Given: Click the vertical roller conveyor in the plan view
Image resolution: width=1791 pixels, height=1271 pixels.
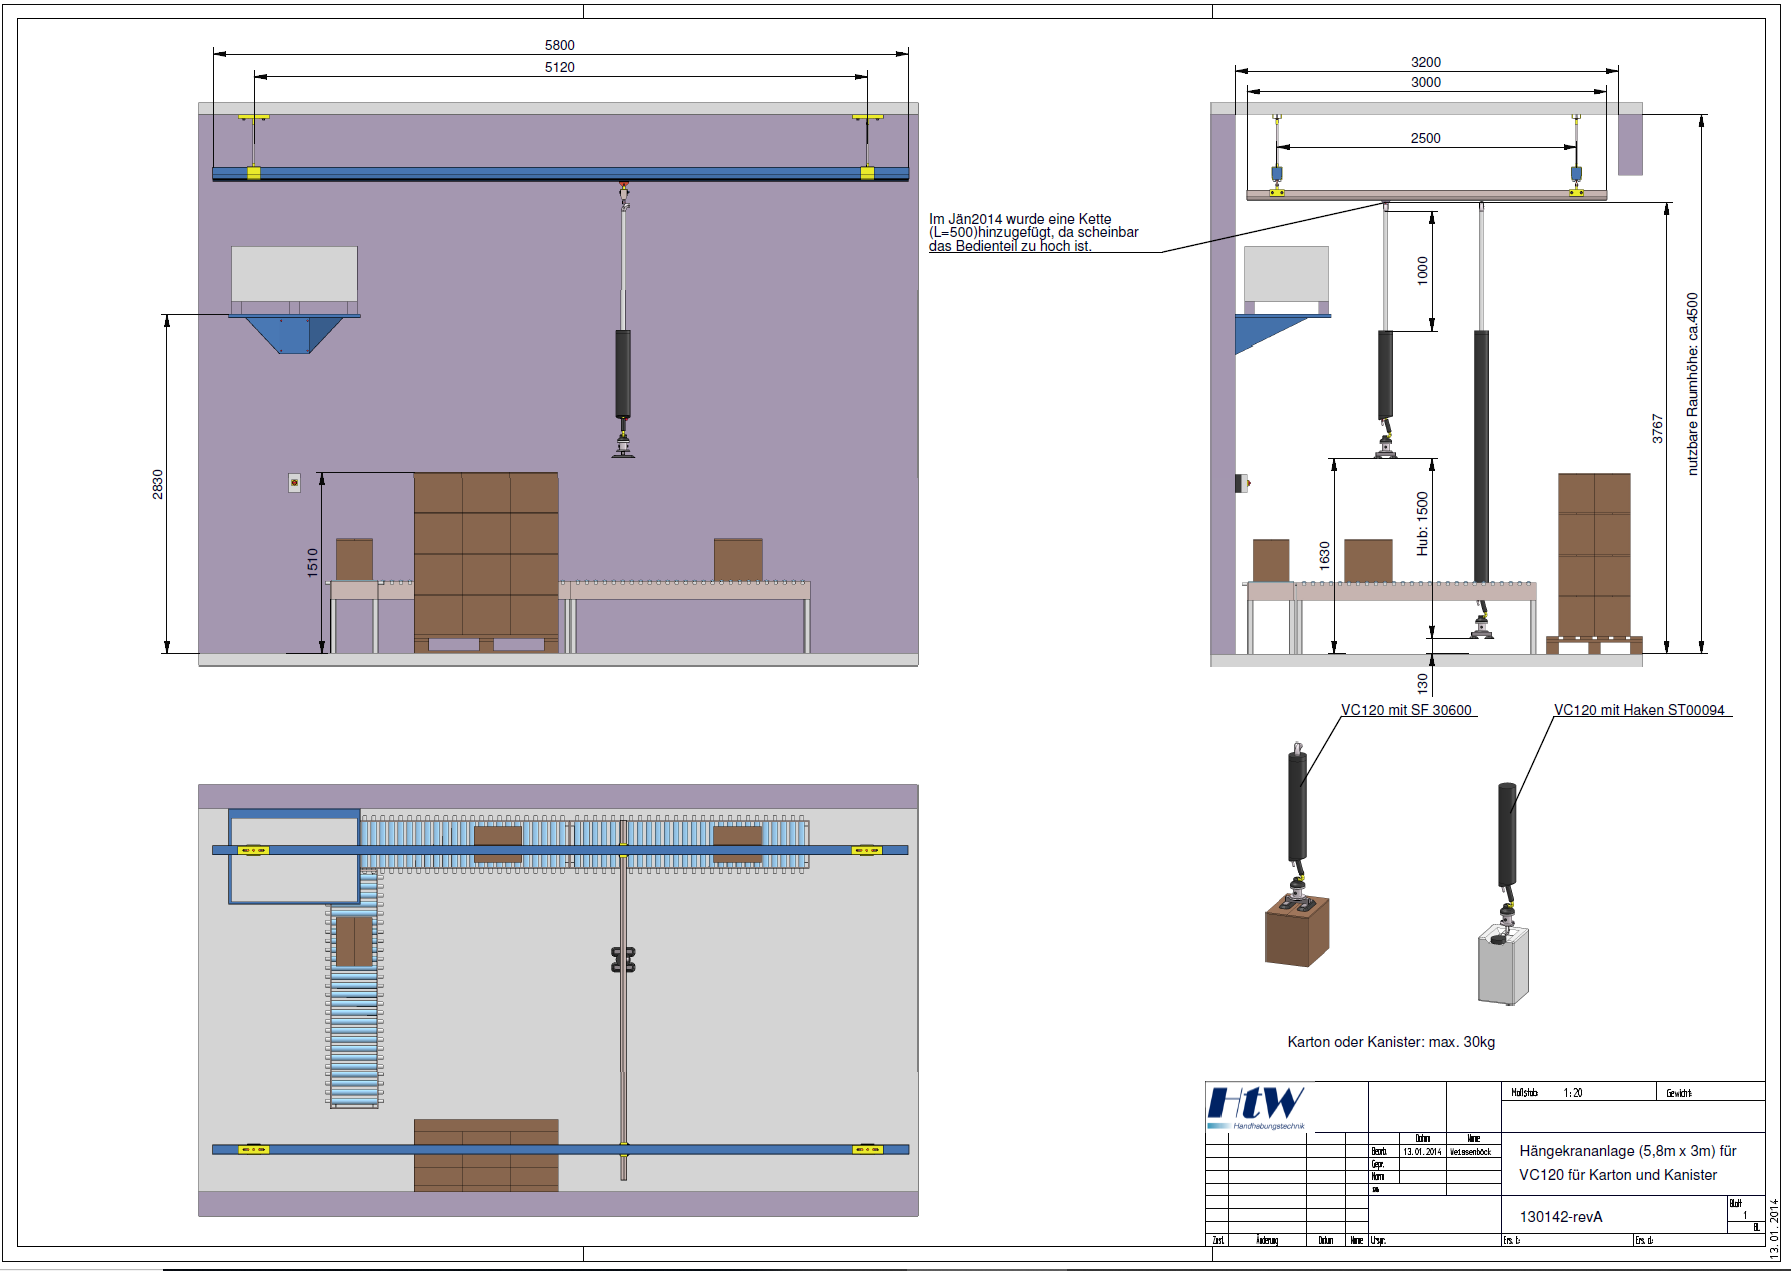Looking at the screenshot, I should (354, 990).
